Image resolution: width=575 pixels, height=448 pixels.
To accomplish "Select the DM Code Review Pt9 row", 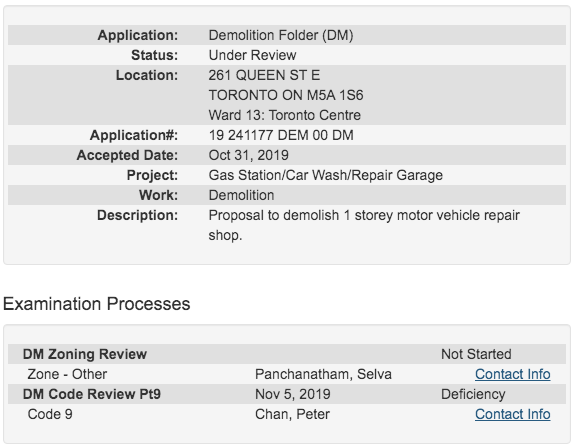I will 287,394.
